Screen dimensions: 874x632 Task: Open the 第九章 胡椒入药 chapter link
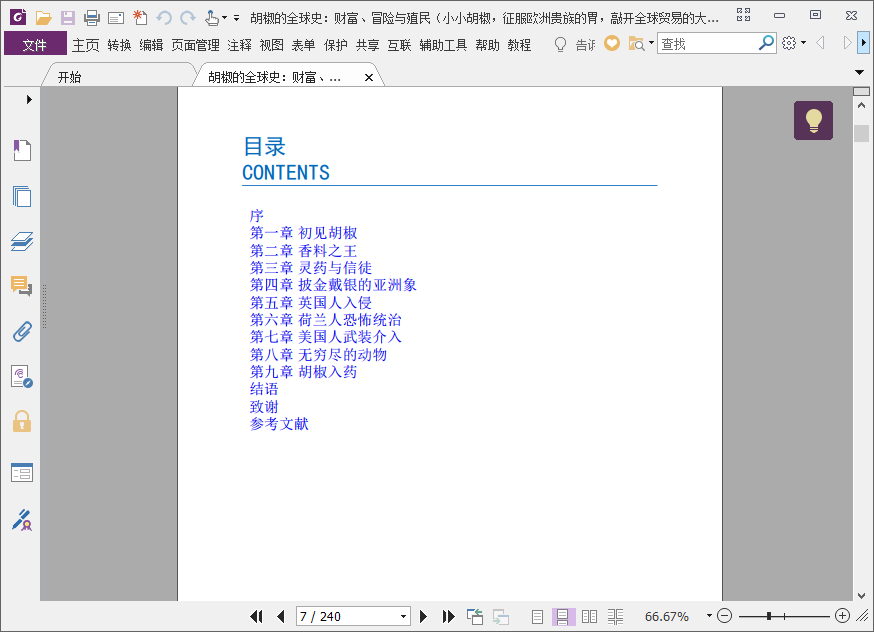point(303,372)
